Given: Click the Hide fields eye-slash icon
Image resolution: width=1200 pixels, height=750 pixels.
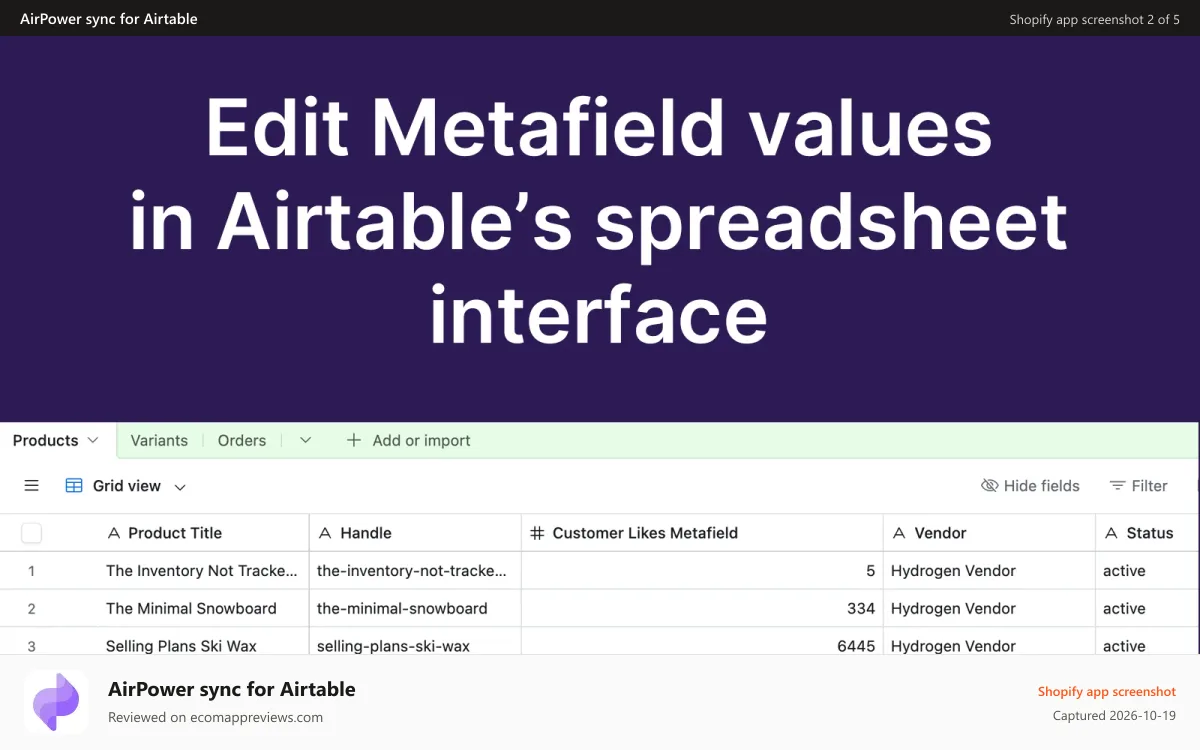Looking at the screenshot, I should (990, 486).
